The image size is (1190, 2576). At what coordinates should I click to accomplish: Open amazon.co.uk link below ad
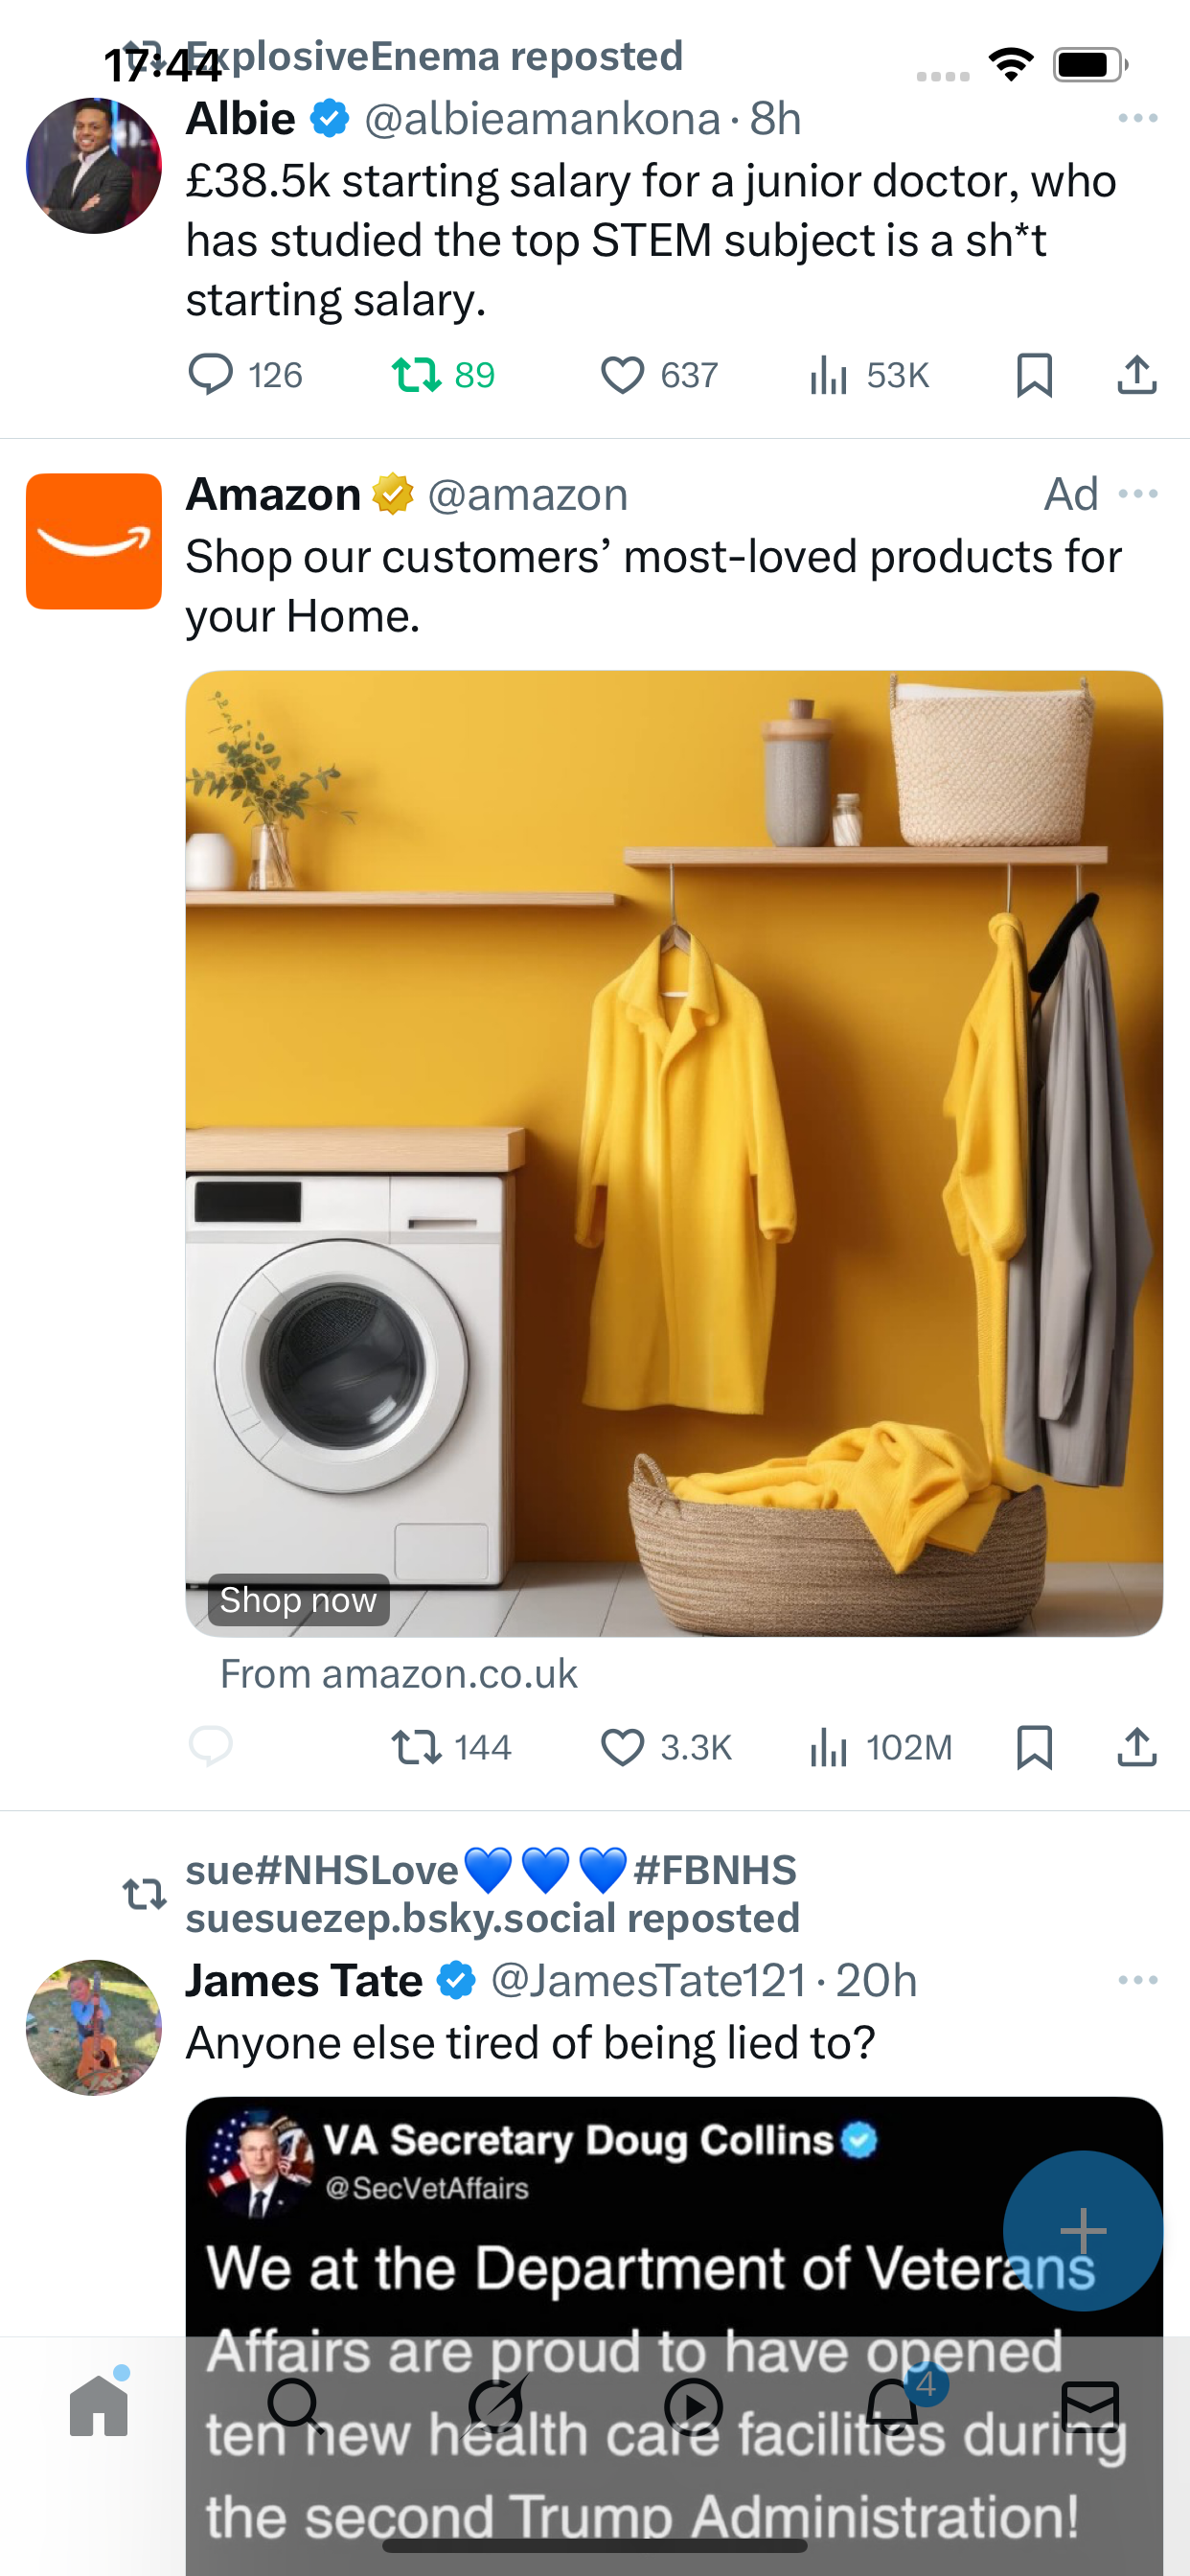click(x=399, y=1674)
